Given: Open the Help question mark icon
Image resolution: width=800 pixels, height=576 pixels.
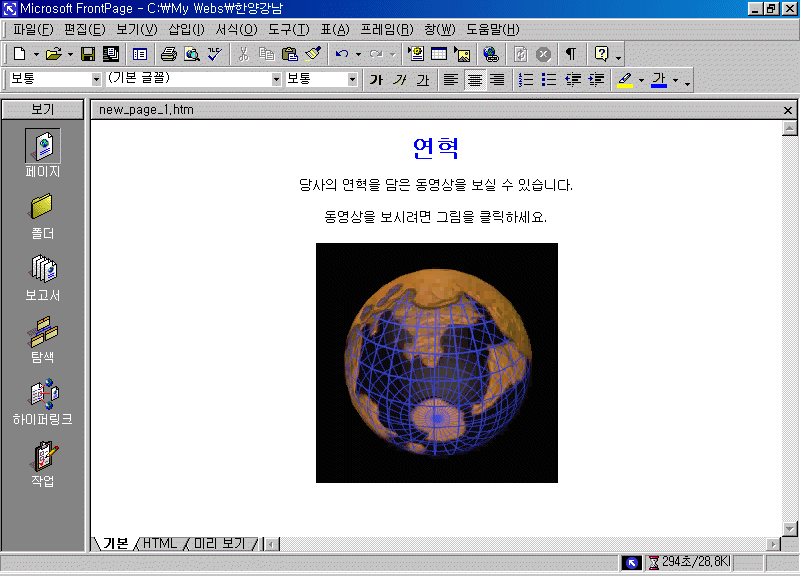Looking at the screenshot, I should tap(602, 54).
